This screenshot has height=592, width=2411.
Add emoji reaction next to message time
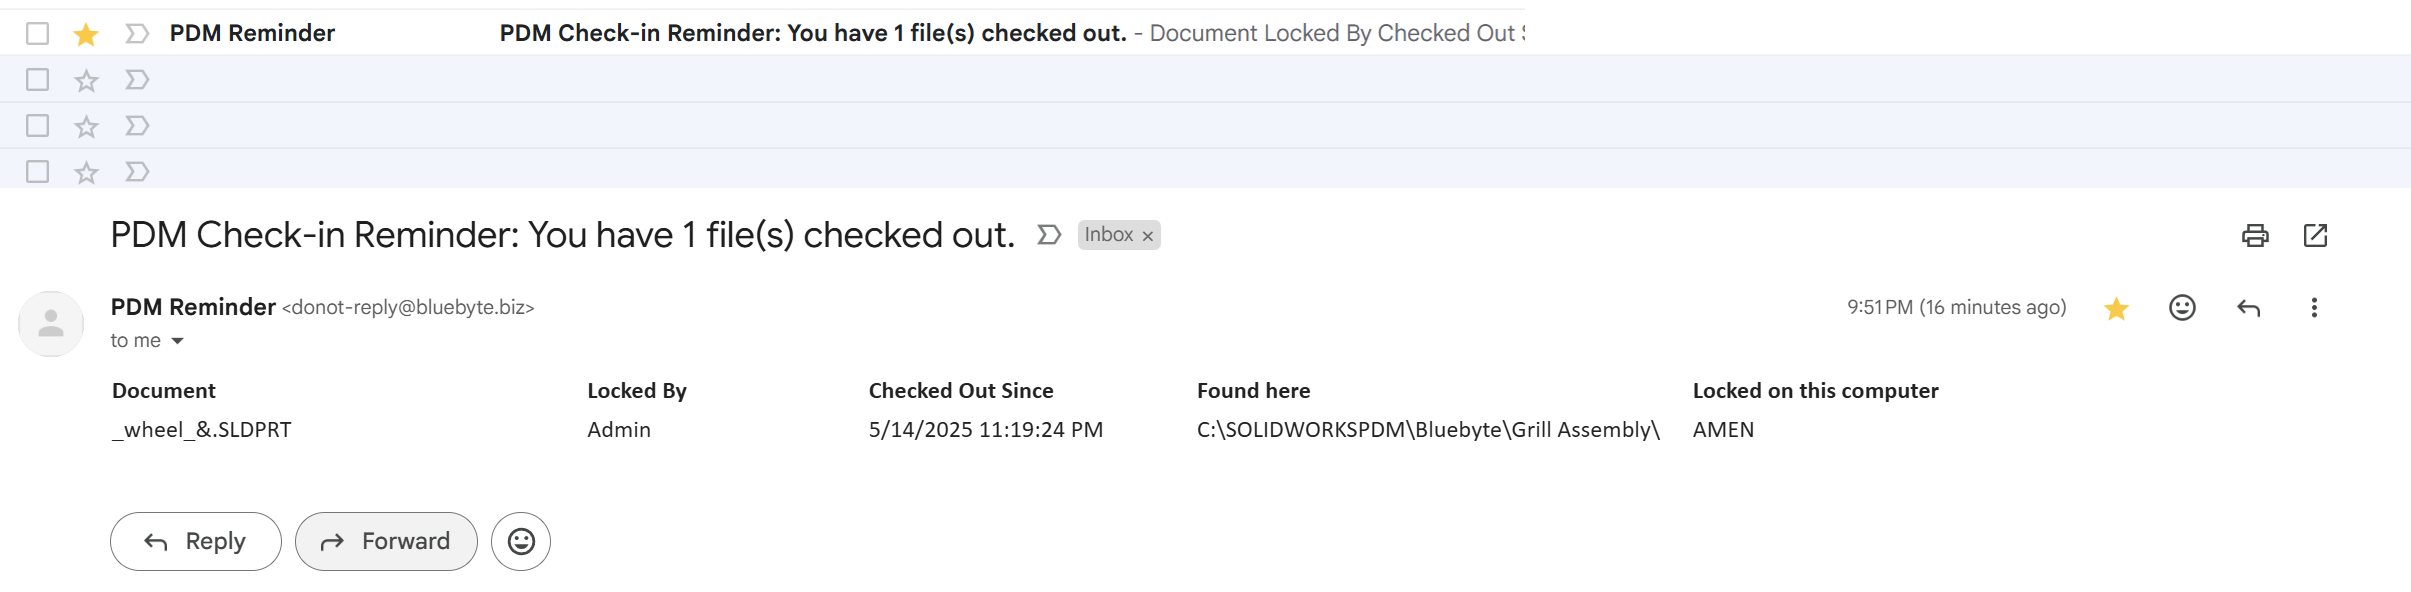point(2182,308)
